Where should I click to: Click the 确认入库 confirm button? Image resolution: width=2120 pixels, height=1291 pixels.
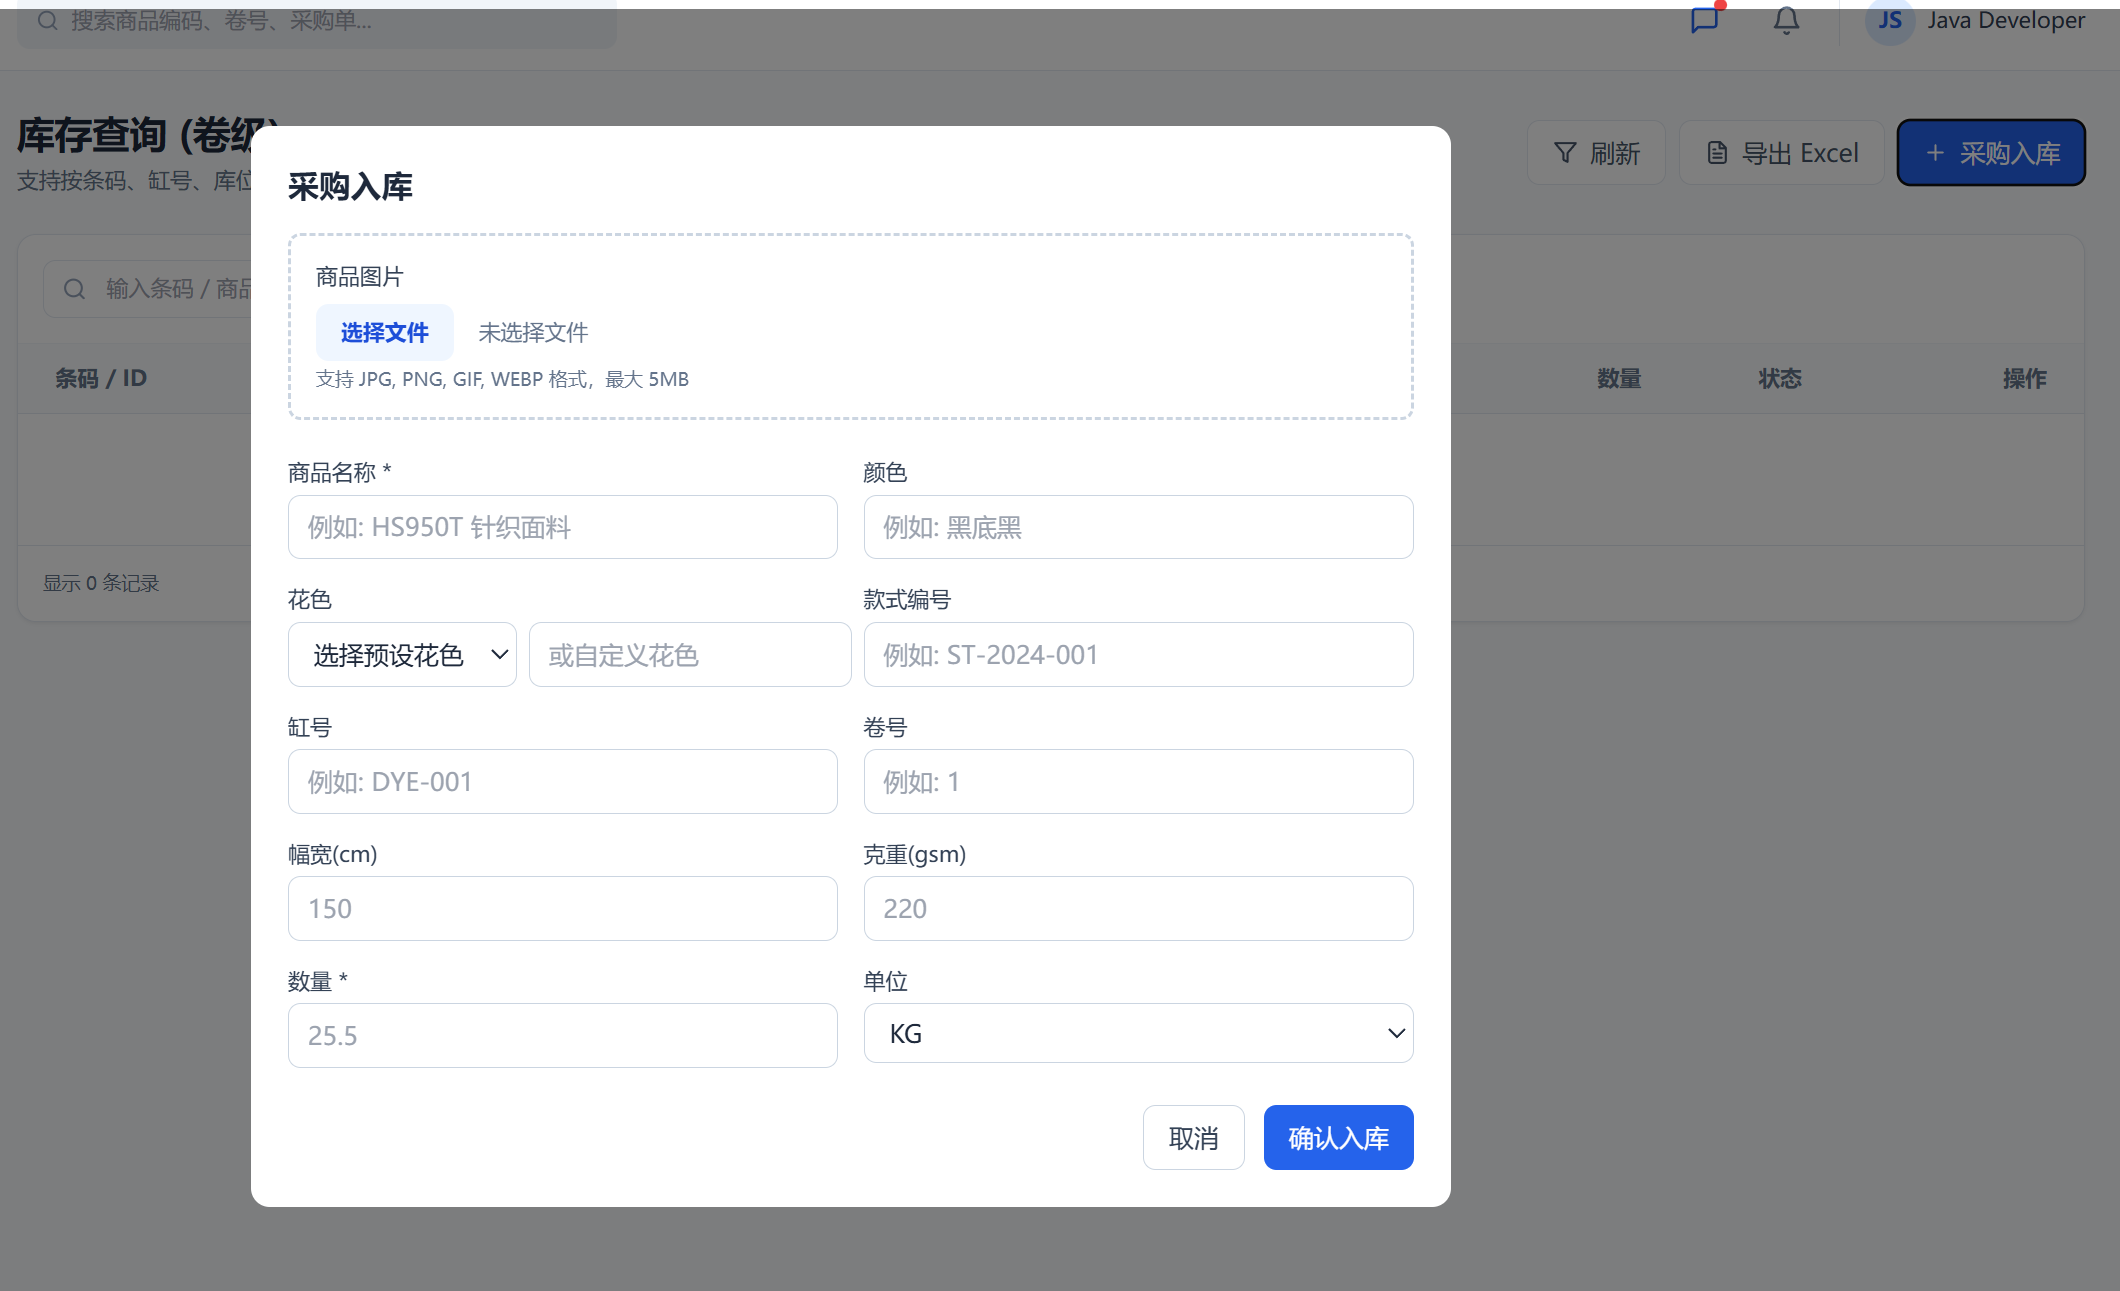(x=1338, y=1137)
